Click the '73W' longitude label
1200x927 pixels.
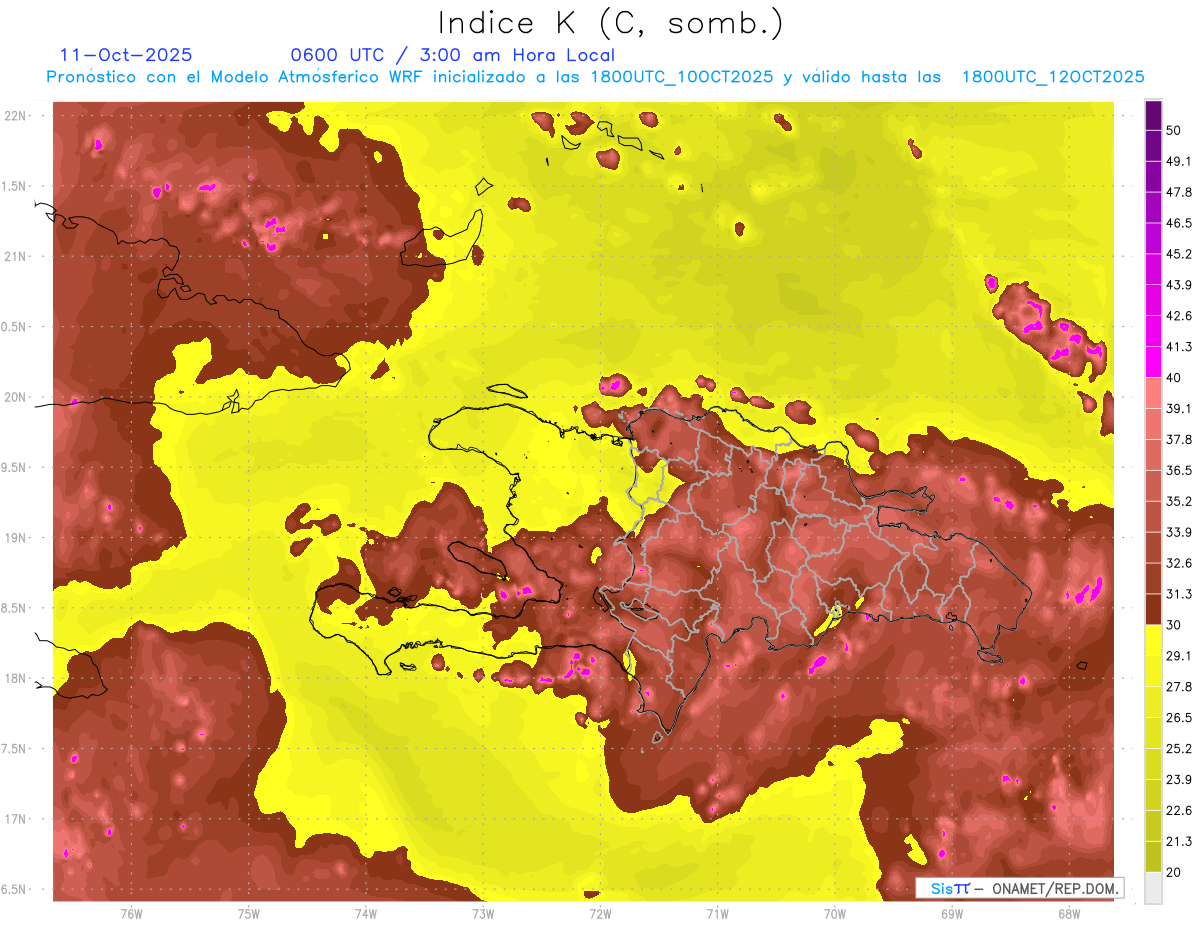point(483,913)
